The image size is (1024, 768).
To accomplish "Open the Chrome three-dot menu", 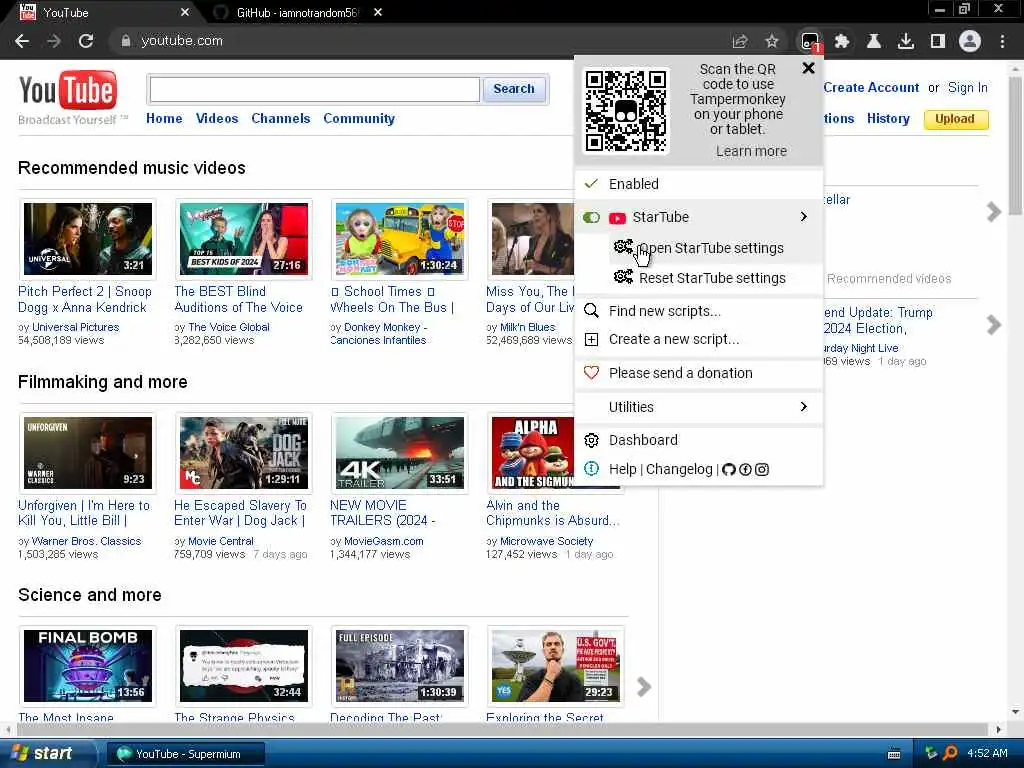I will 1002,41.
